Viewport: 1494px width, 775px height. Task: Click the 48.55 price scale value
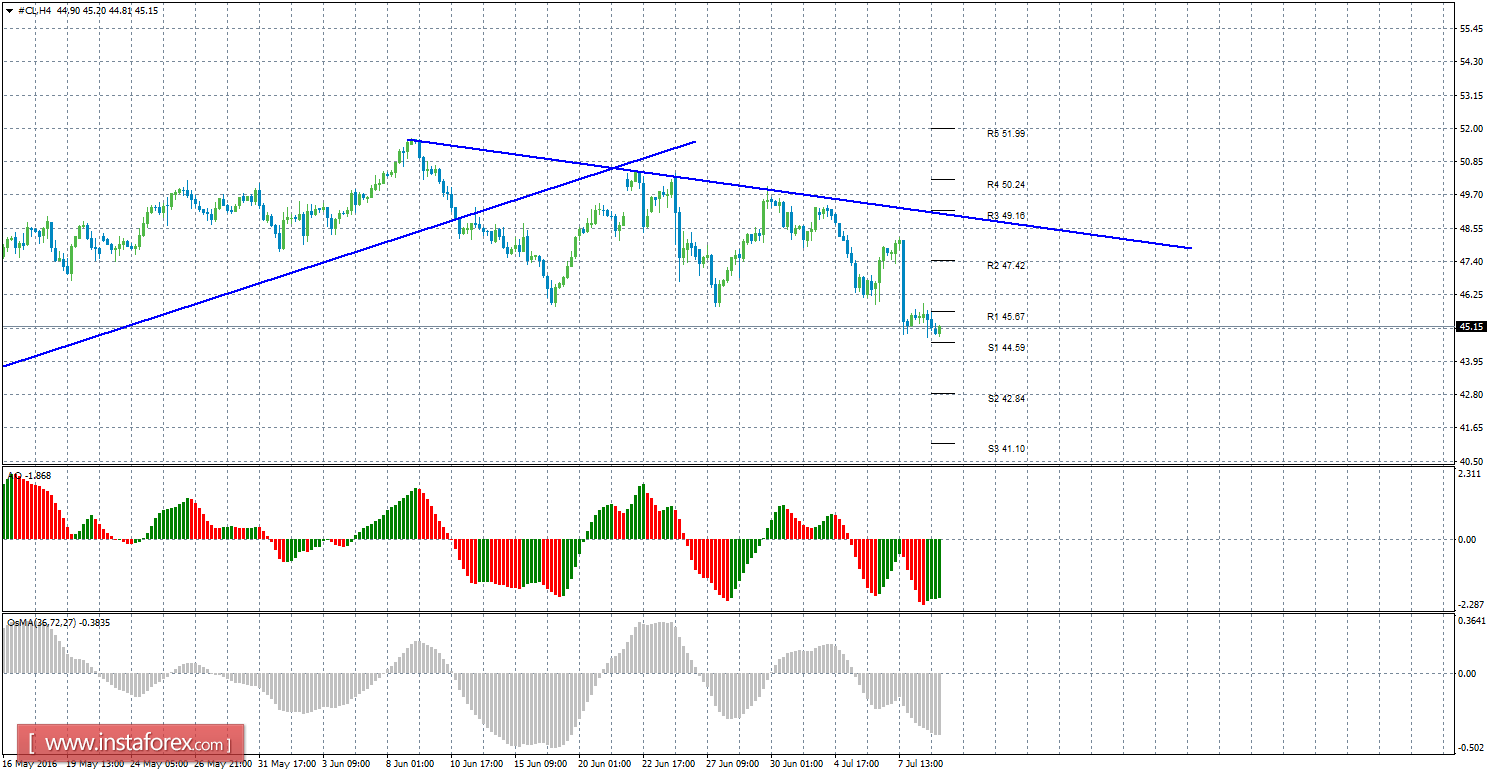click(x=1471, y=229)
